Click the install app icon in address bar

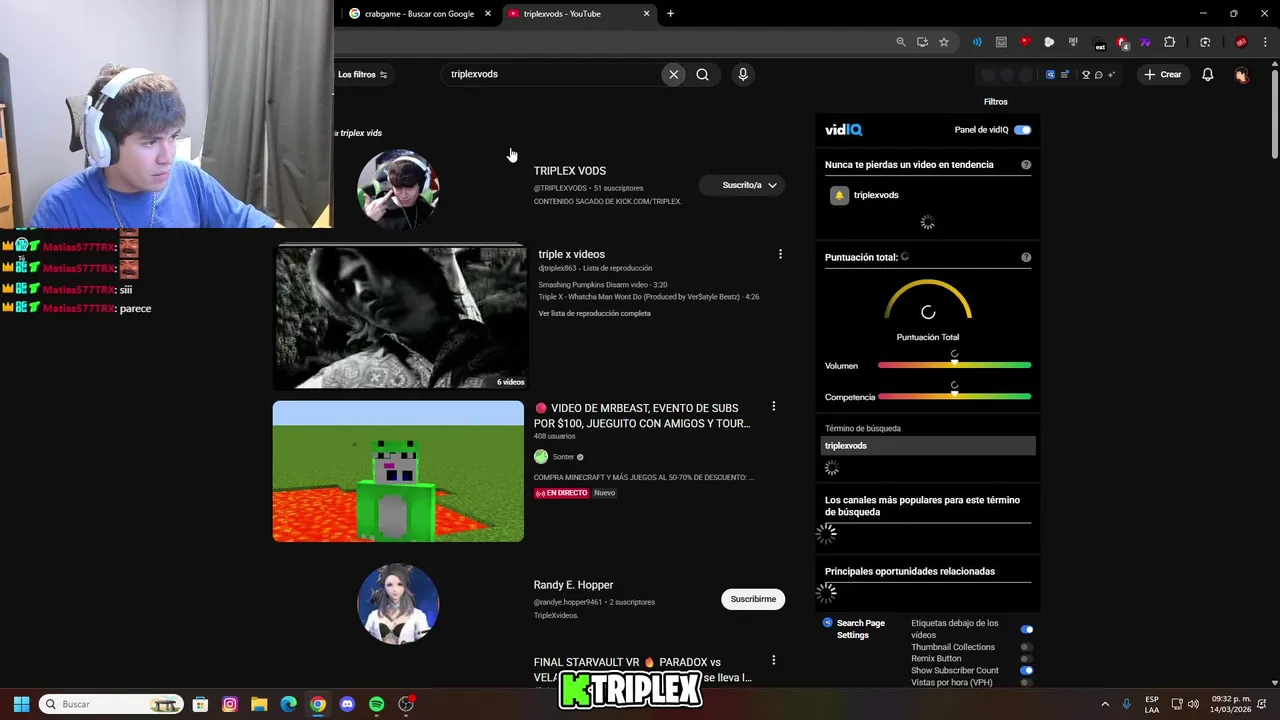point(922,42)
